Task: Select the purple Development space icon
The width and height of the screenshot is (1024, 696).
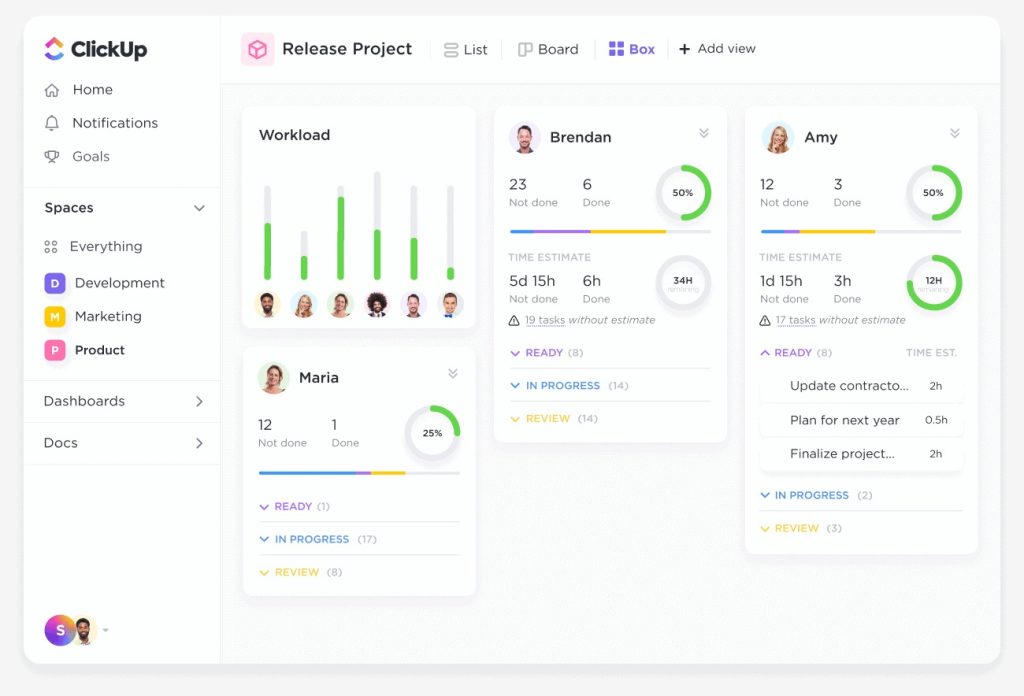Action: pos(55,283)
